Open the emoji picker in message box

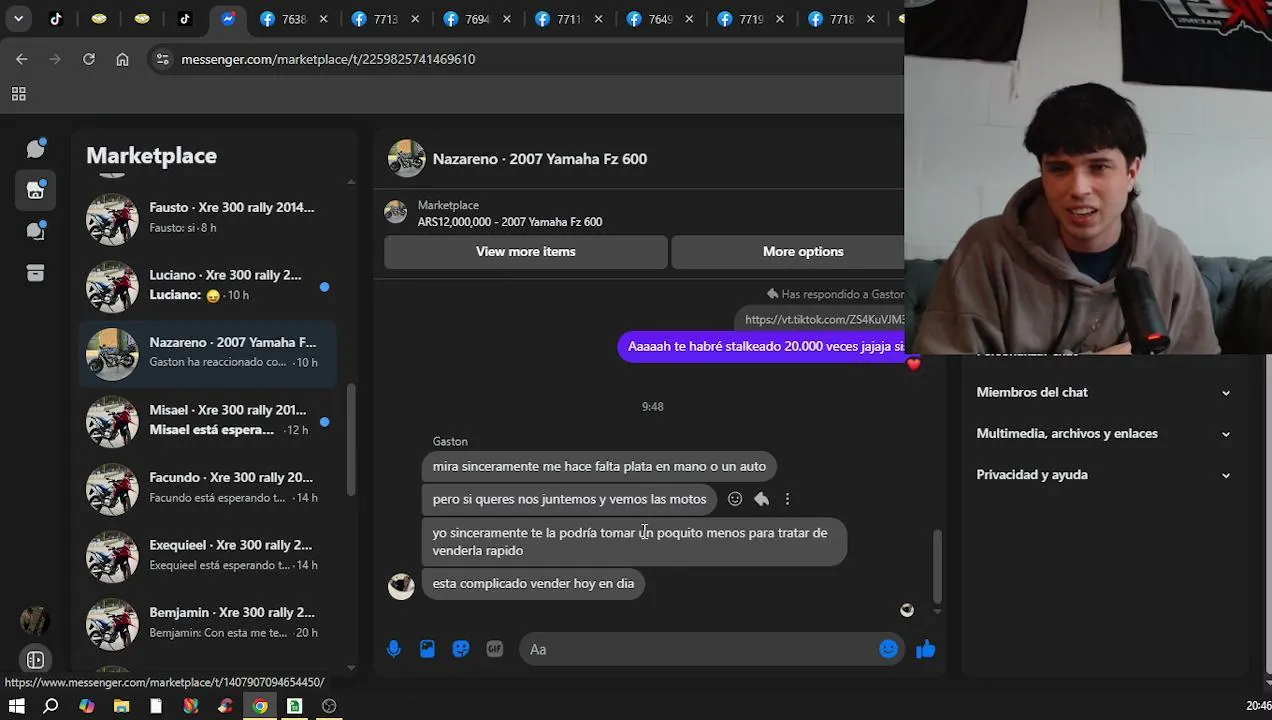888,649
